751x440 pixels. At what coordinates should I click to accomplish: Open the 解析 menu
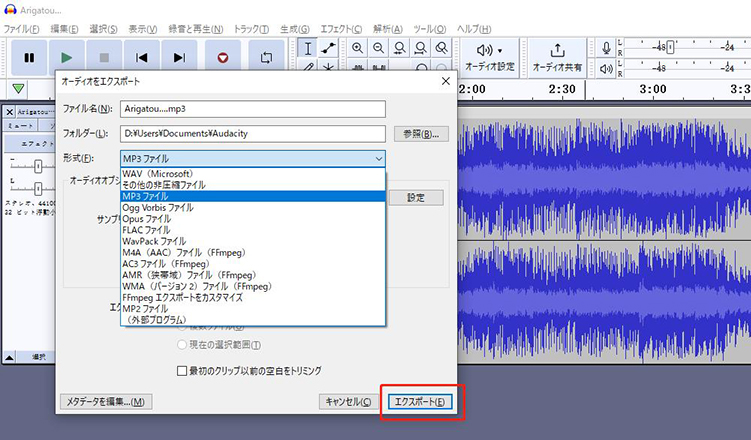(x=387, y=29)
